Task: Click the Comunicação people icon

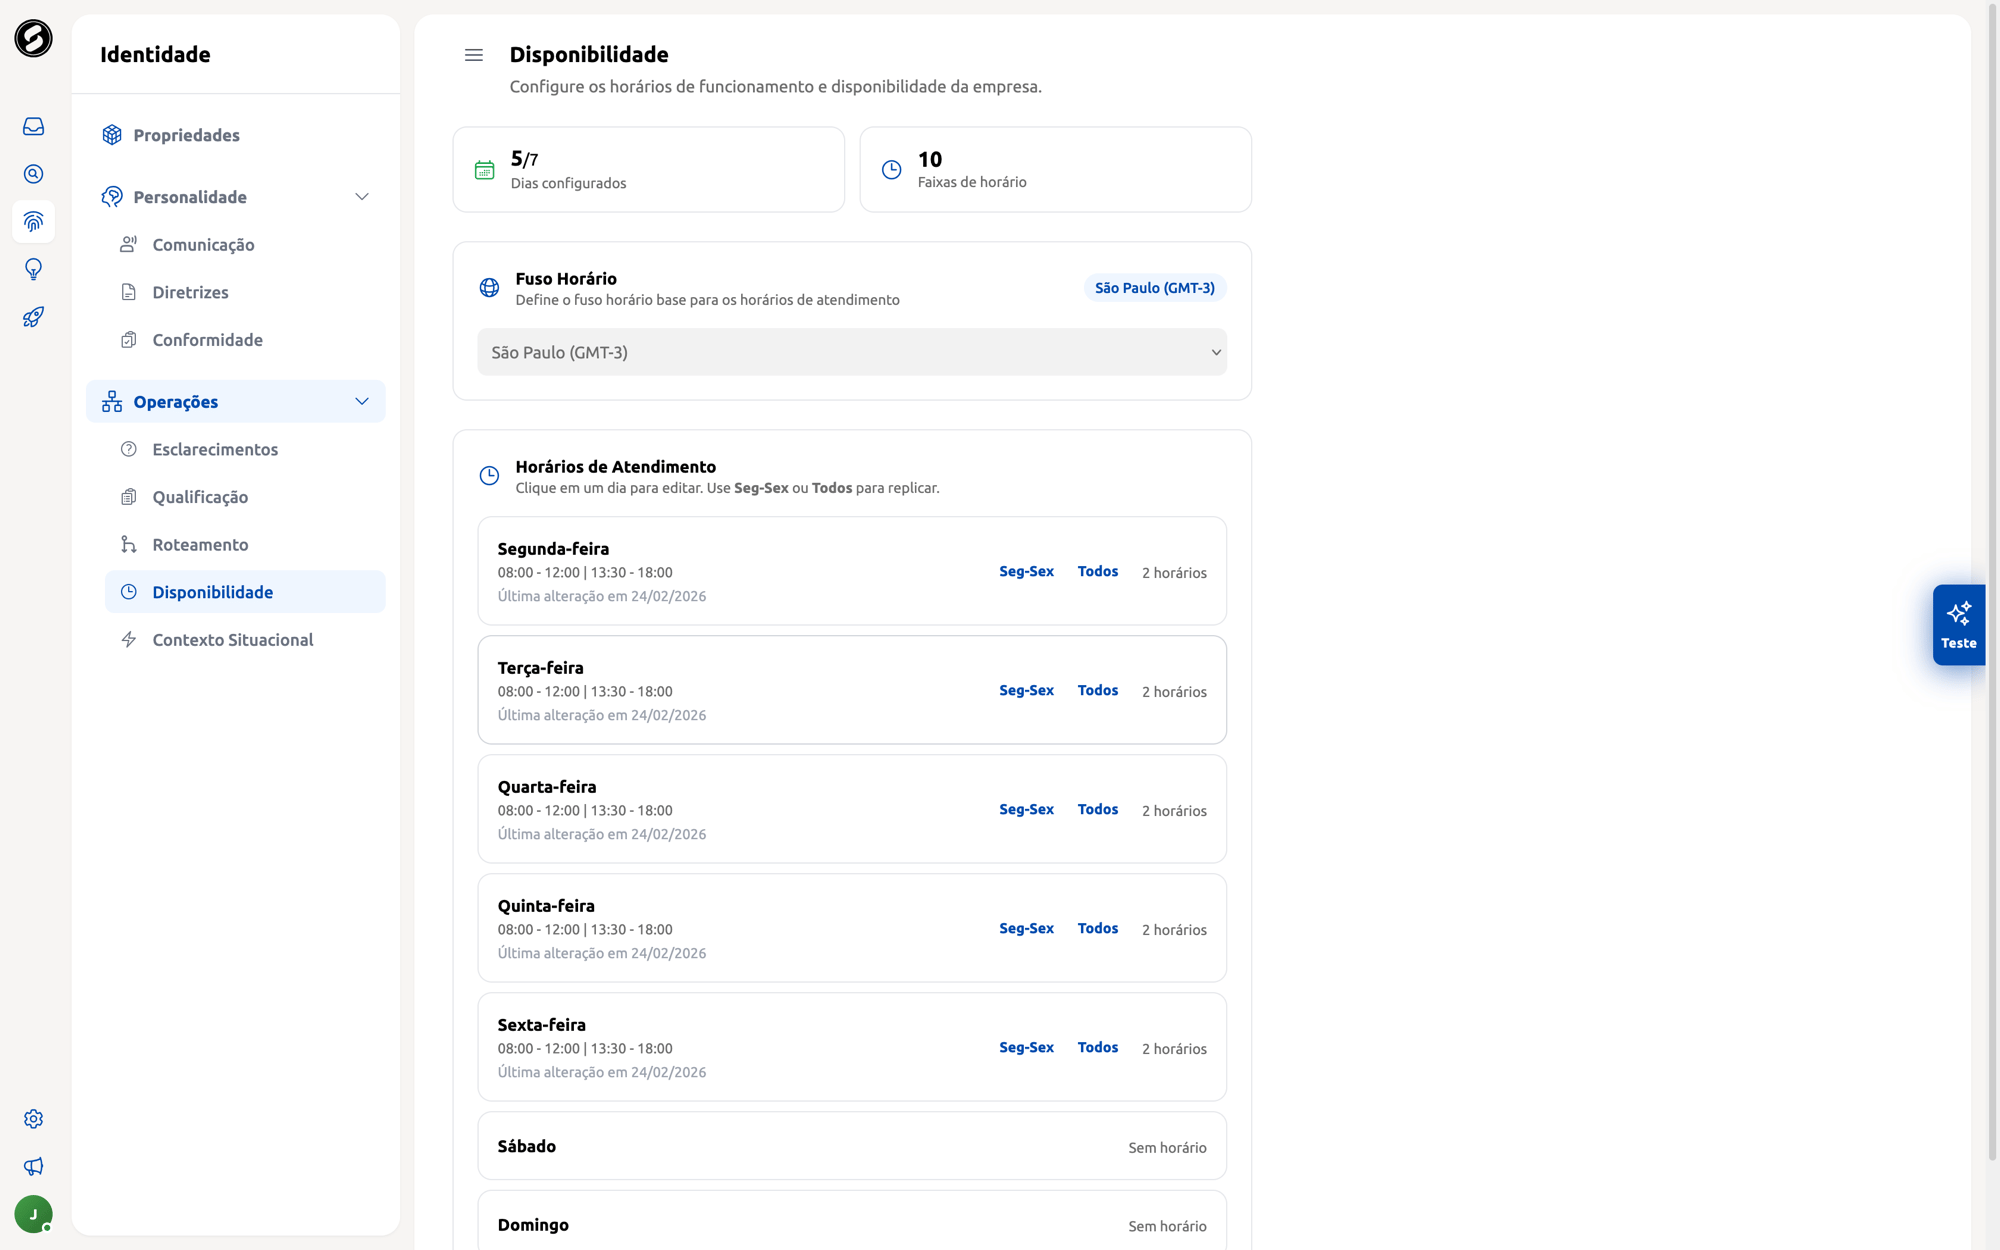Action: click(x=129, y=244)
